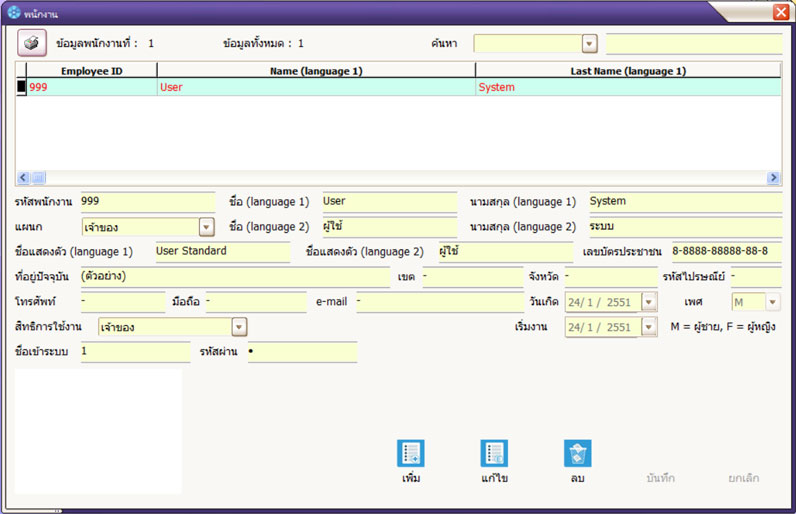Click the รหัสผ่าน password field
The width and height of the screenshot is (796, 514).
coord(301,352)
